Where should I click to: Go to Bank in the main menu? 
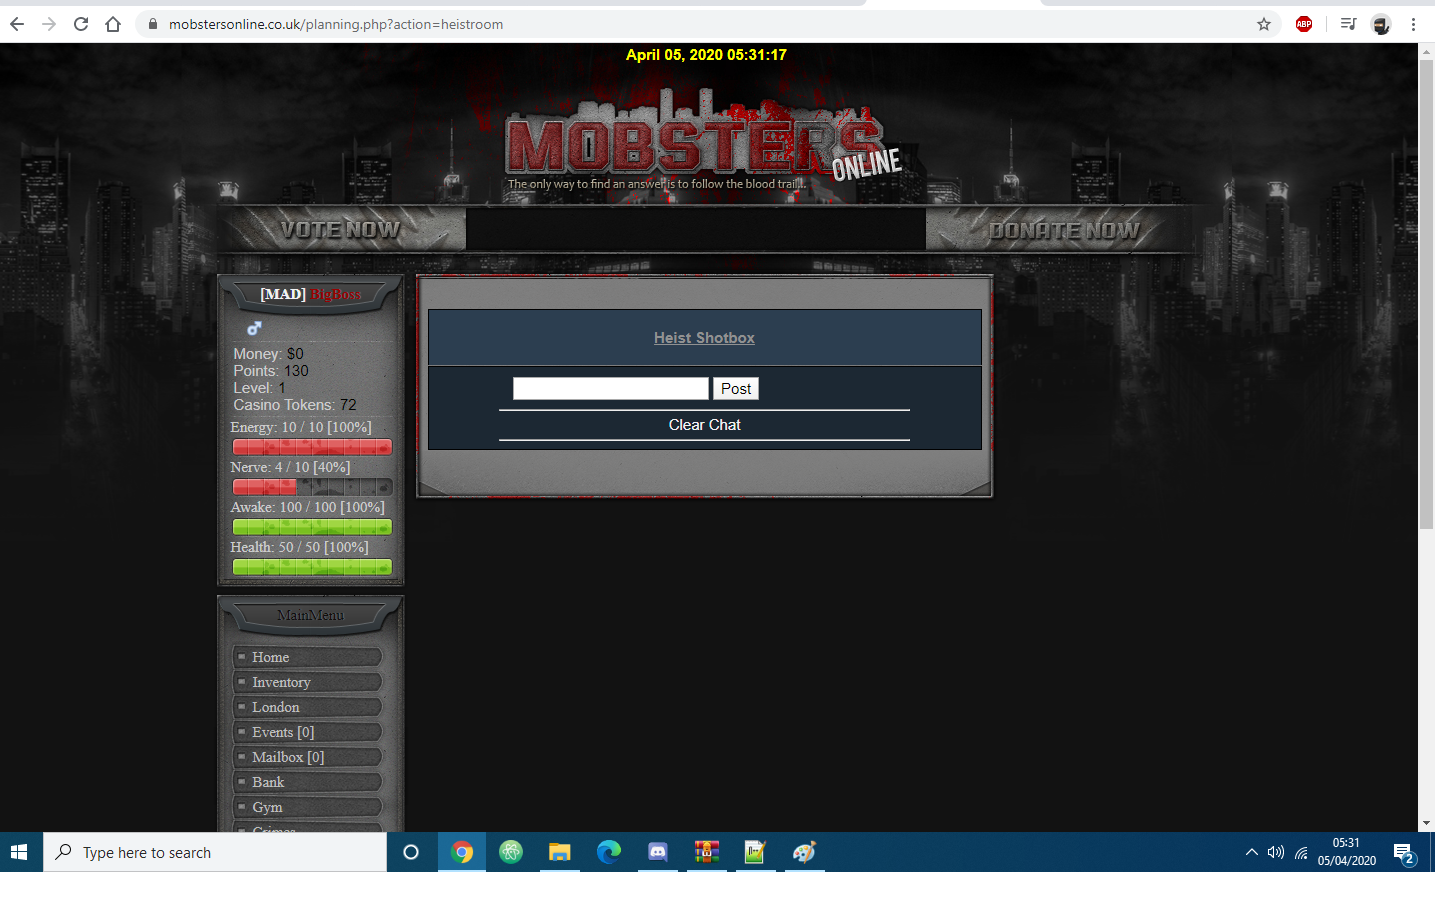pos(268,782)
